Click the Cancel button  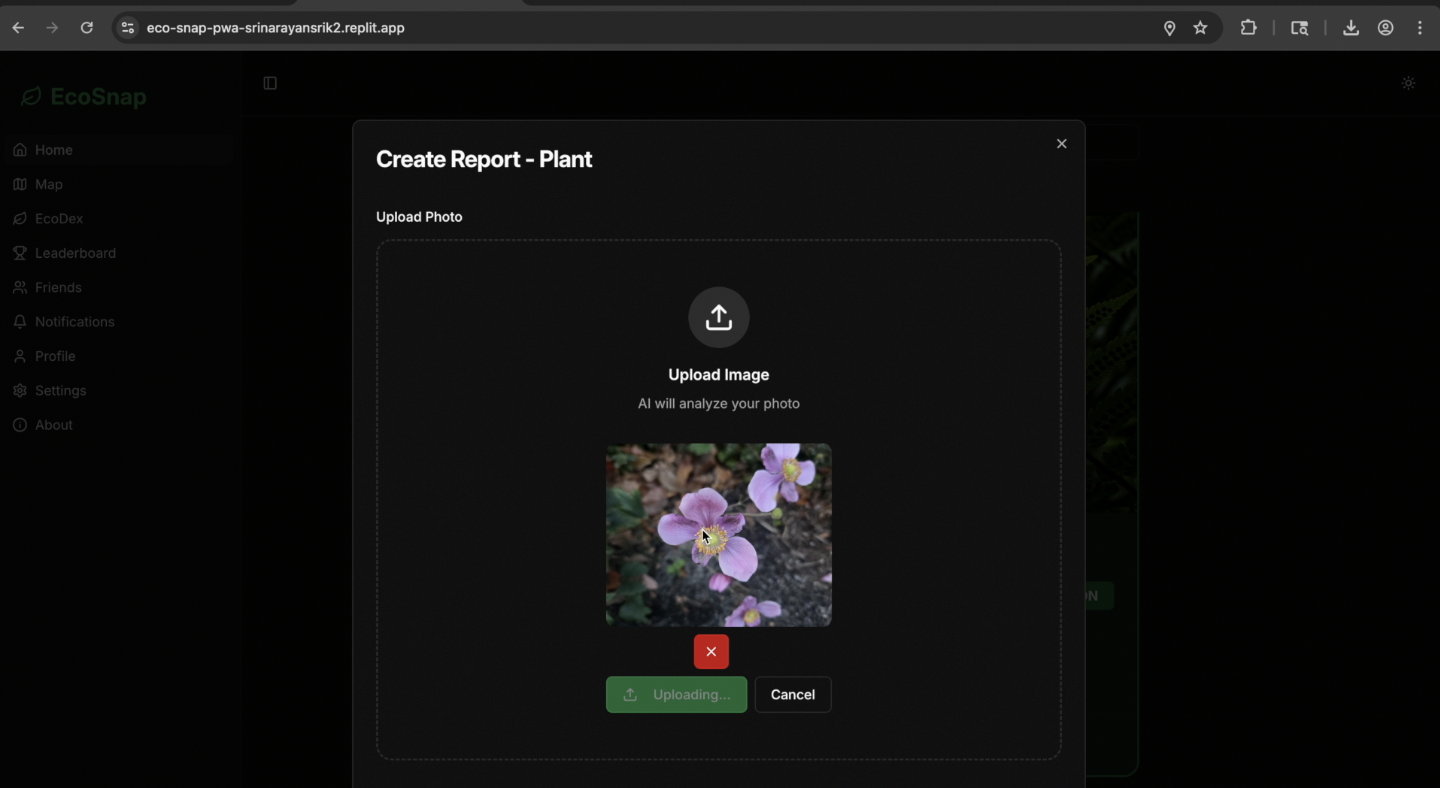point(793,694)
